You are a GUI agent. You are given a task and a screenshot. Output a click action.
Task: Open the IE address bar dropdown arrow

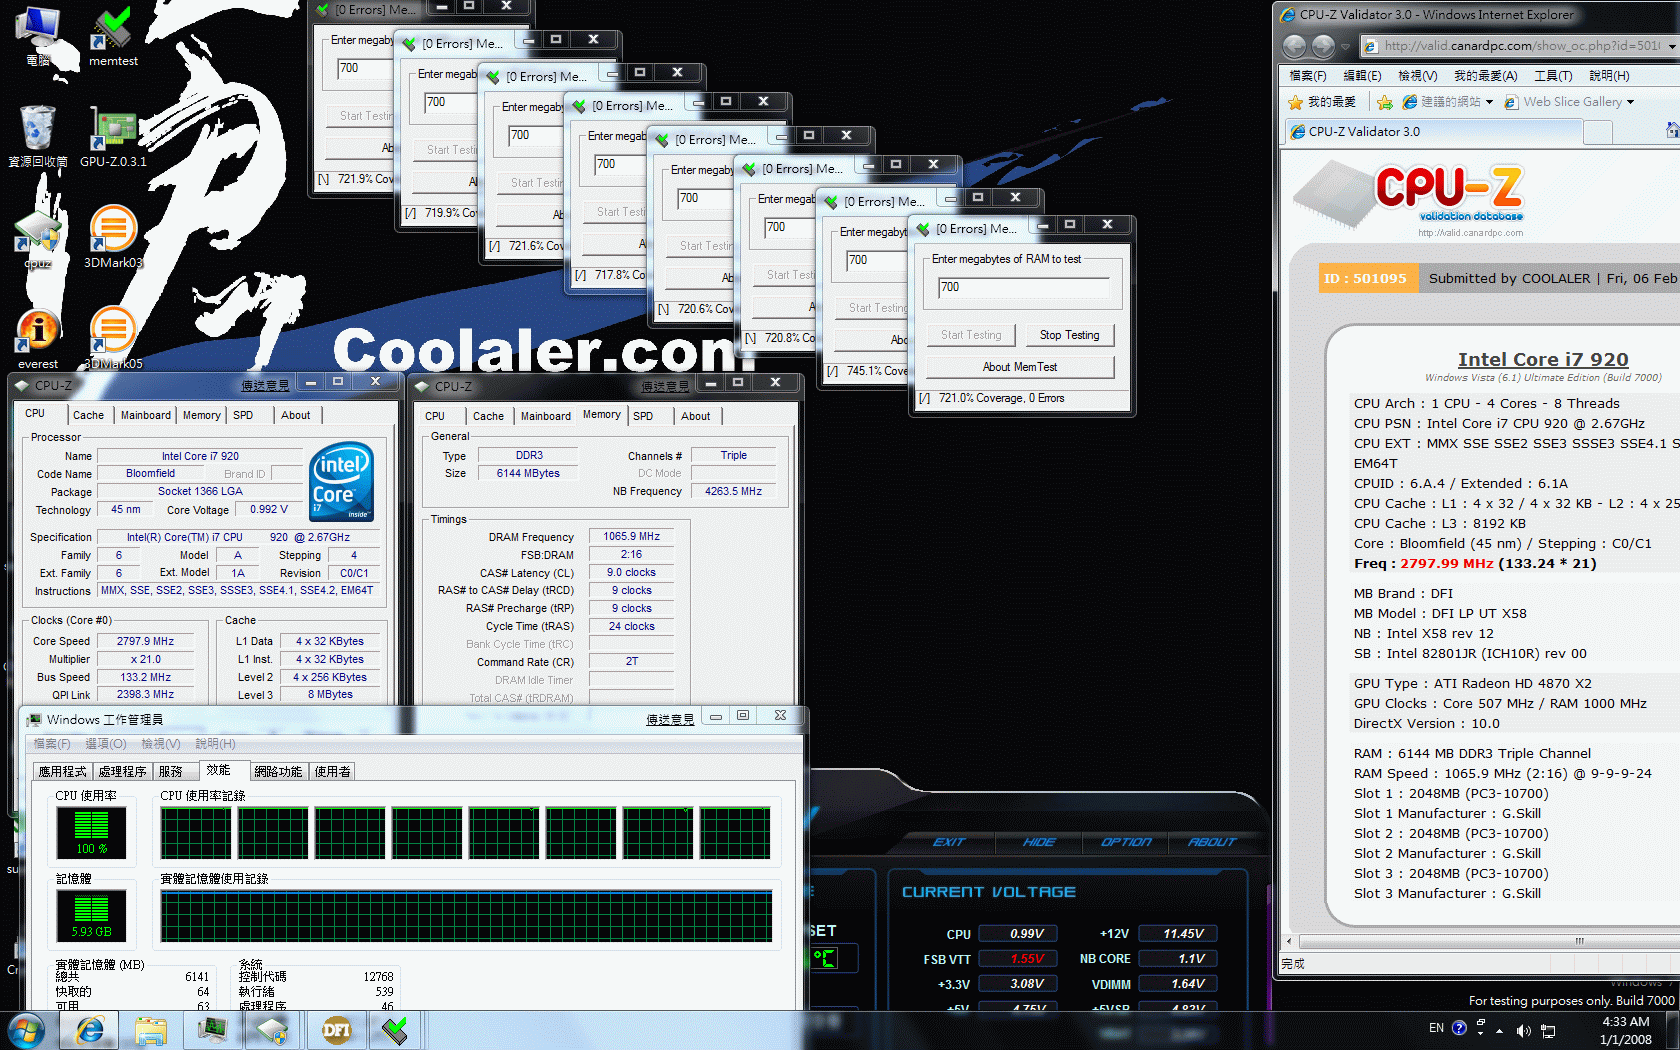click(1671, 46)
